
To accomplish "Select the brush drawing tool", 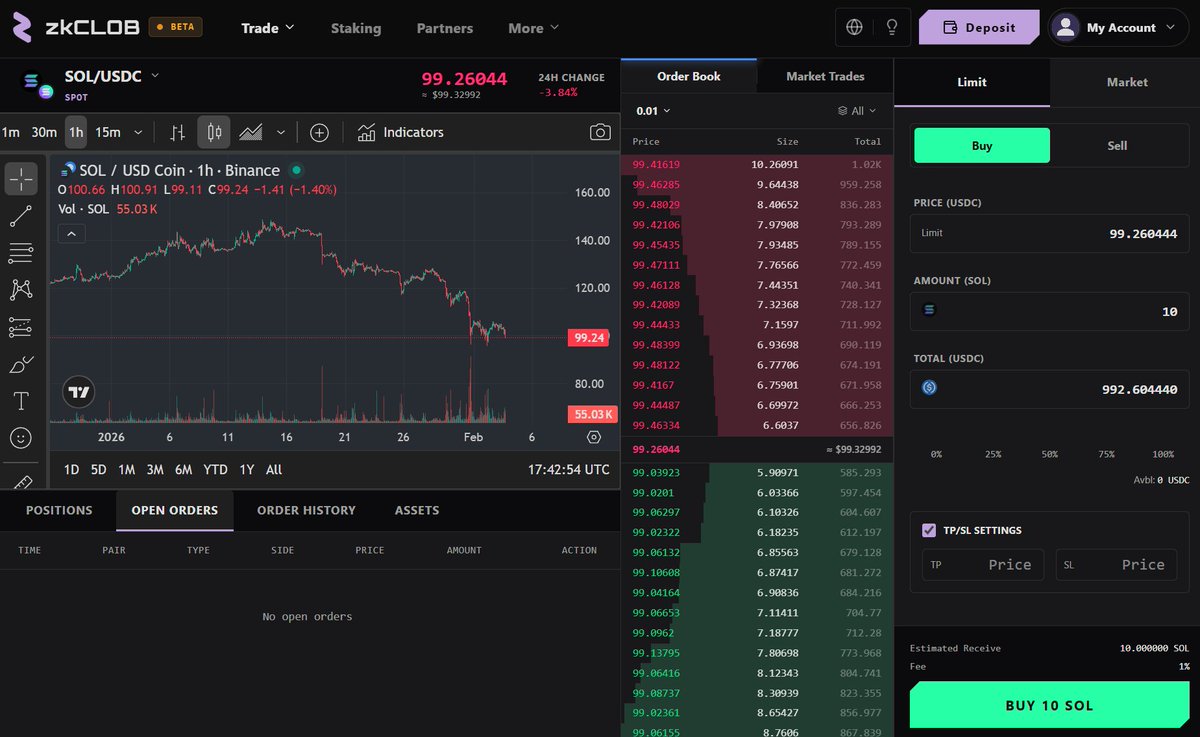I will (x=21, y=364).
